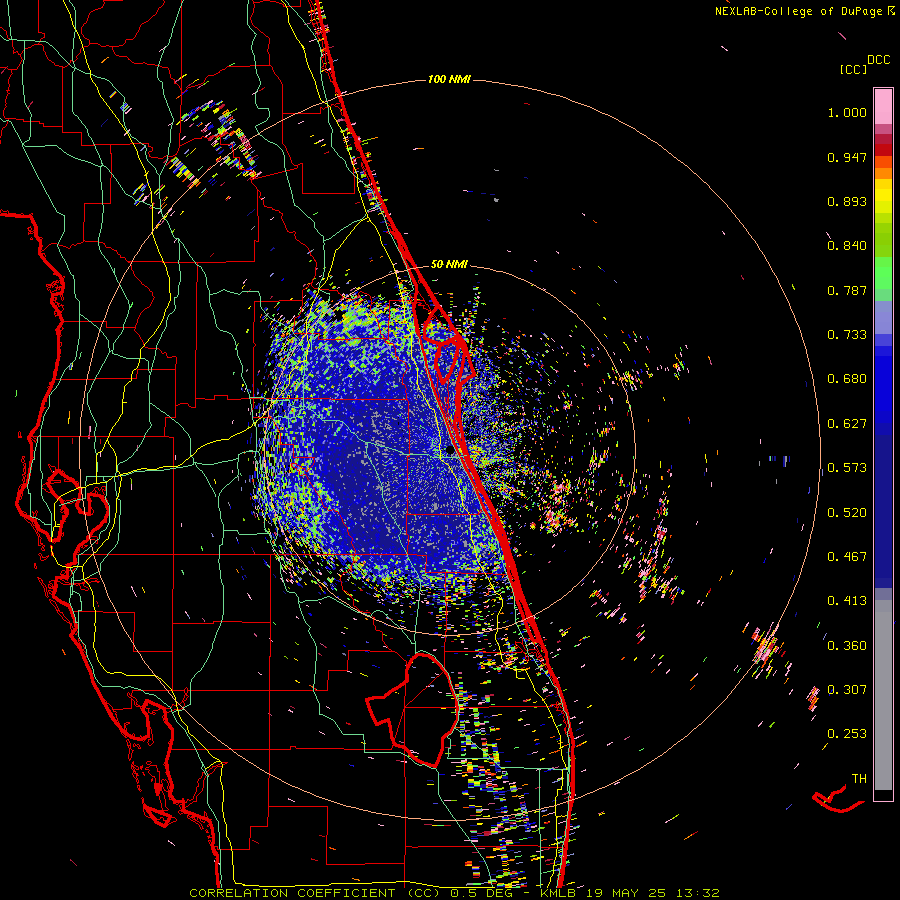Click the DCC label above the color scale
Image resolution: width=900 pixels, height=900 pixels.
[x=878, y=60]
